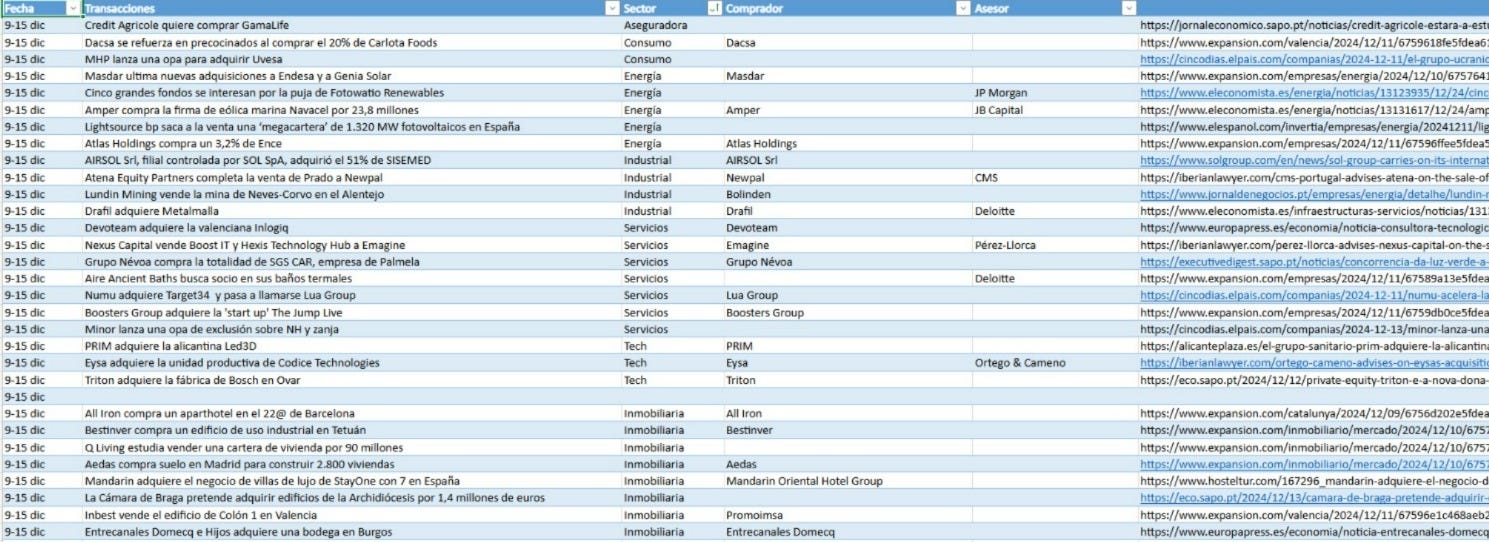
Task: Select the 'Atlas Holdings' comprador cell
Action: pyautogui.click(x=847, y=143)
